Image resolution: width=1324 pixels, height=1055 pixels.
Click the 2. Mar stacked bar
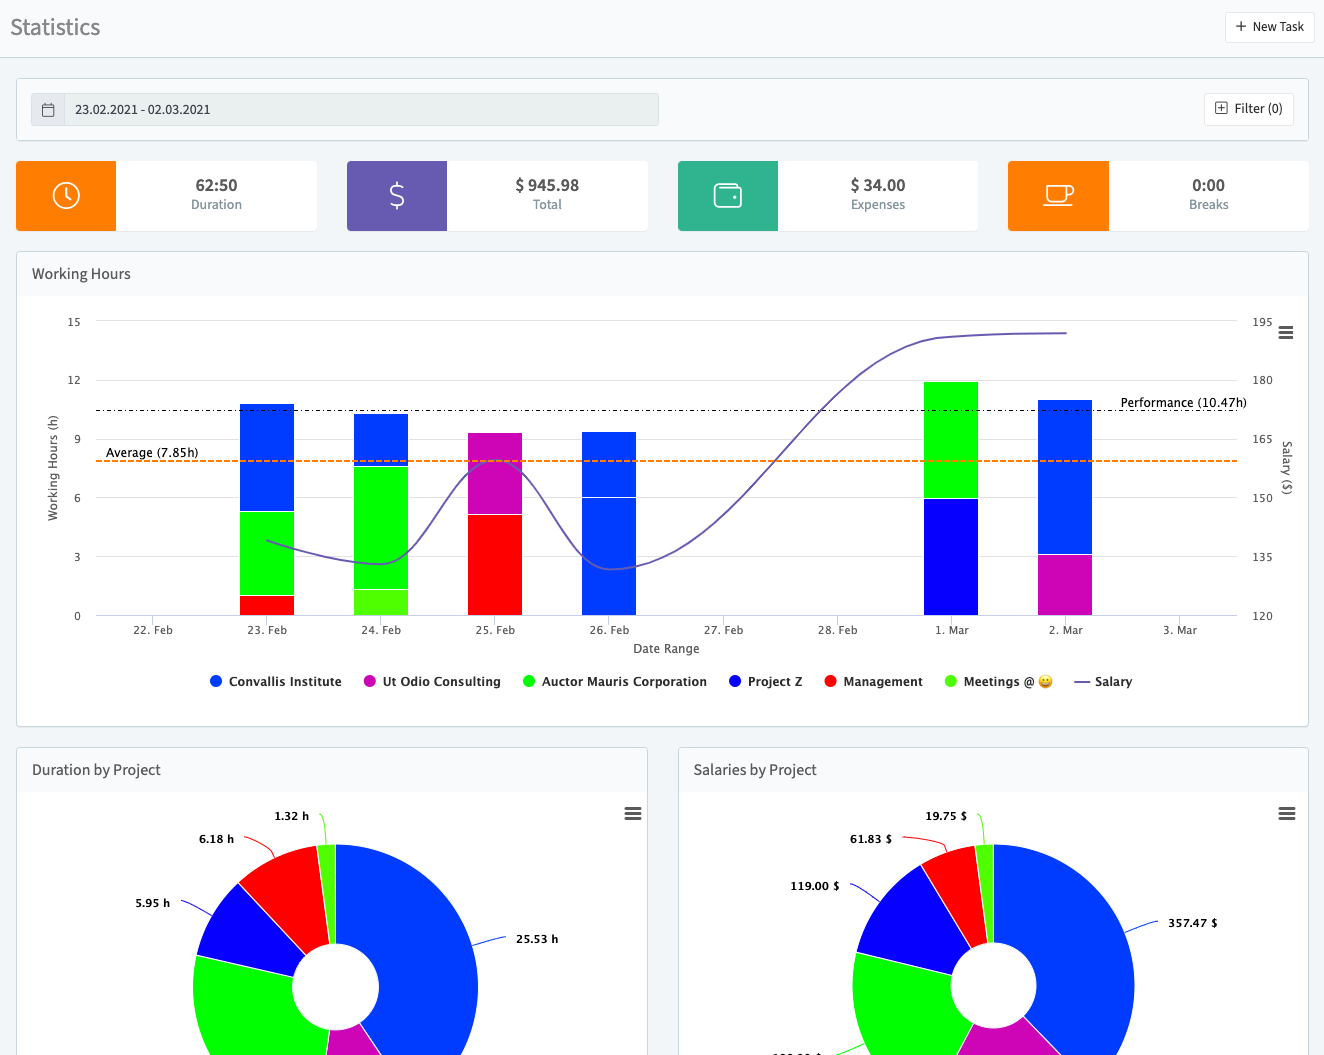click(x=1065, y=507)
